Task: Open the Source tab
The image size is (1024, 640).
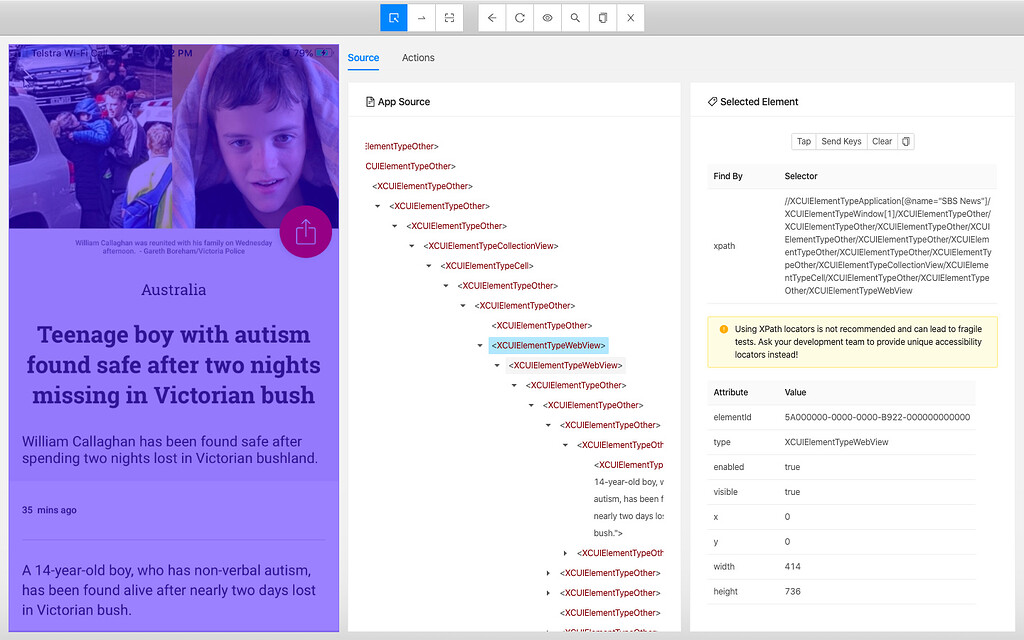Action: (x=363, y=57)
